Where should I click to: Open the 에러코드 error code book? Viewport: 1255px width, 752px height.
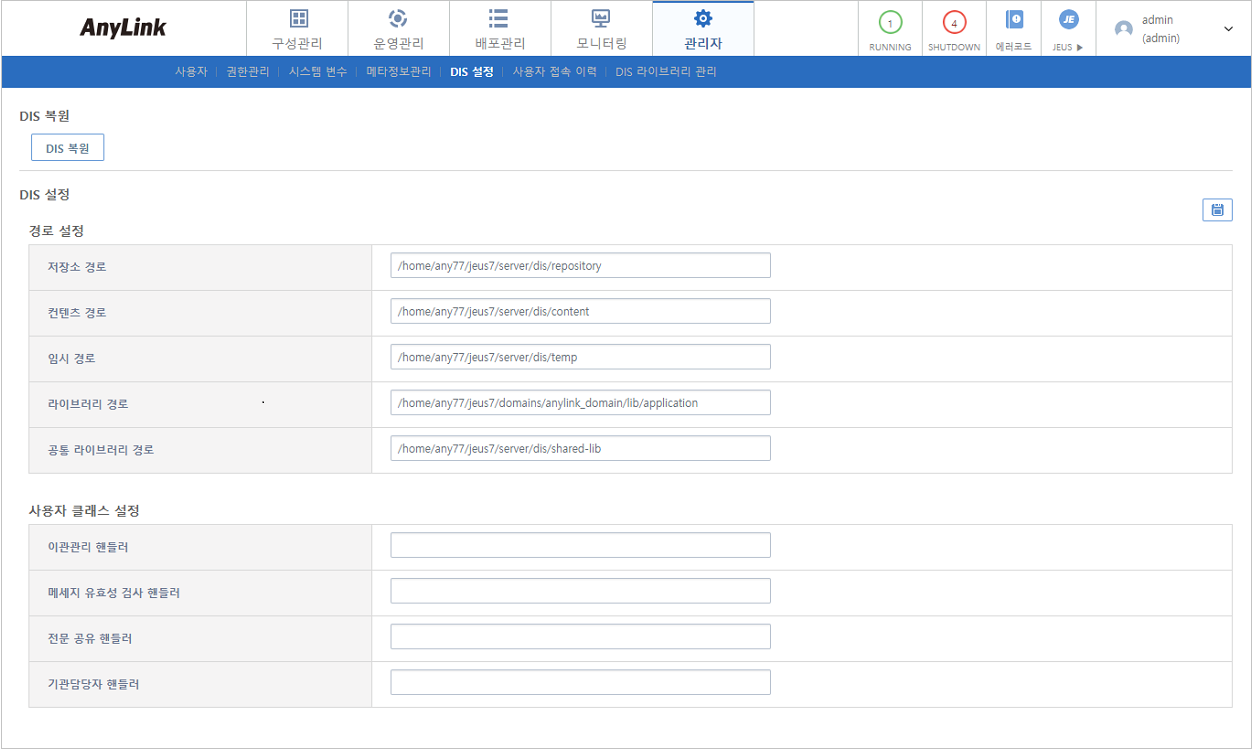coord(1014,21)
